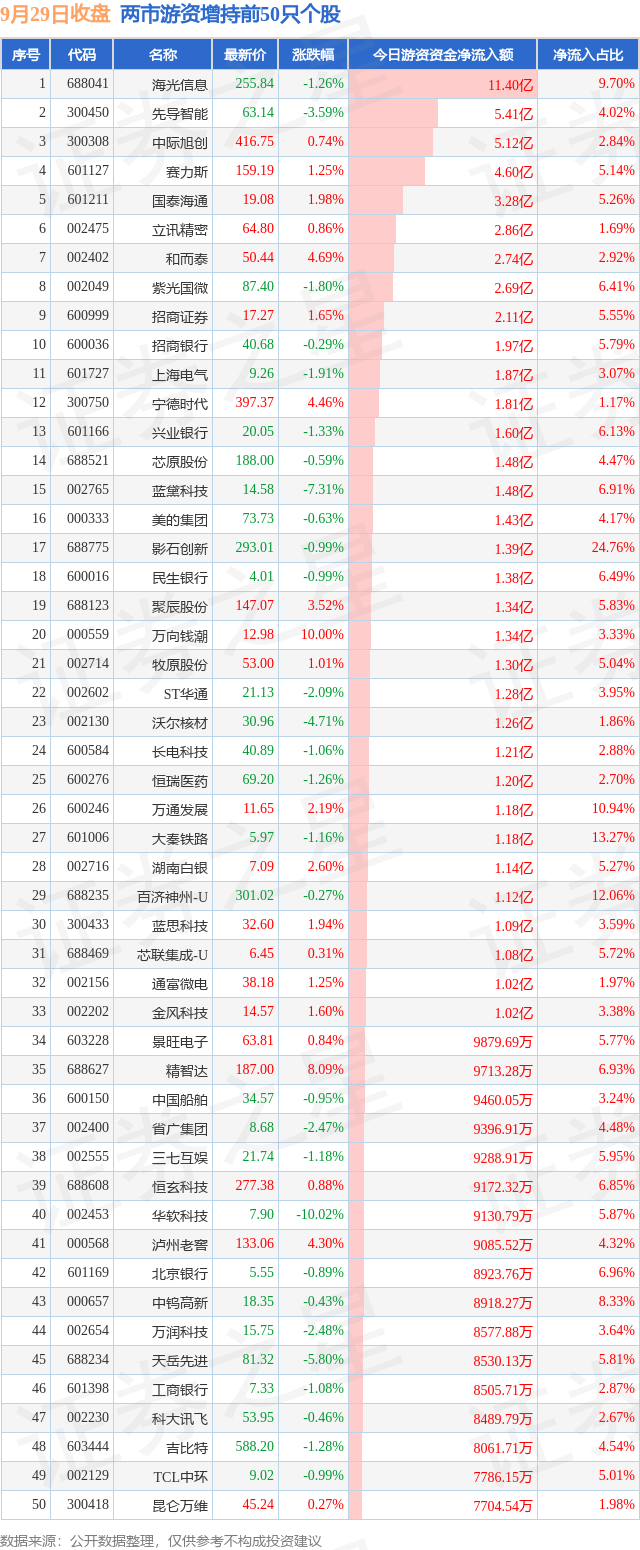640x1550 pixels.
Task: Select stock code 002130
Action: 88,722
